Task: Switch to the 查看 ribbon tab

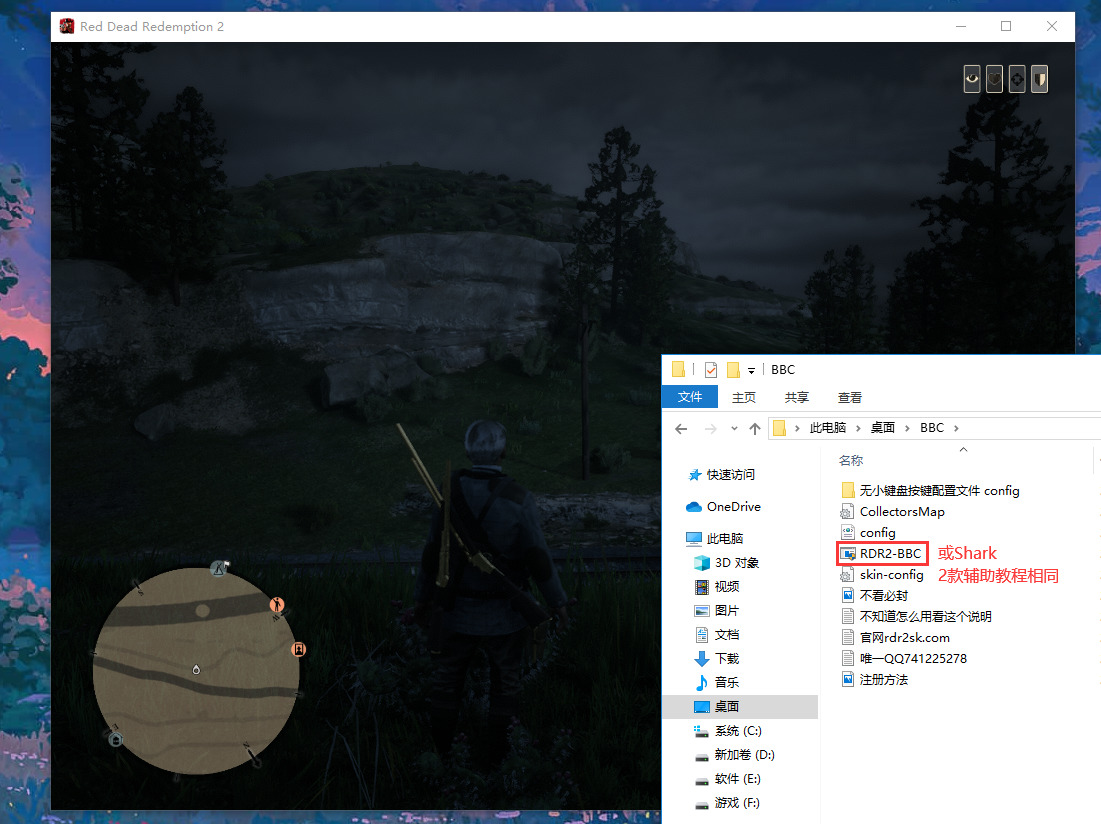Action: click(x=850, y=397)
